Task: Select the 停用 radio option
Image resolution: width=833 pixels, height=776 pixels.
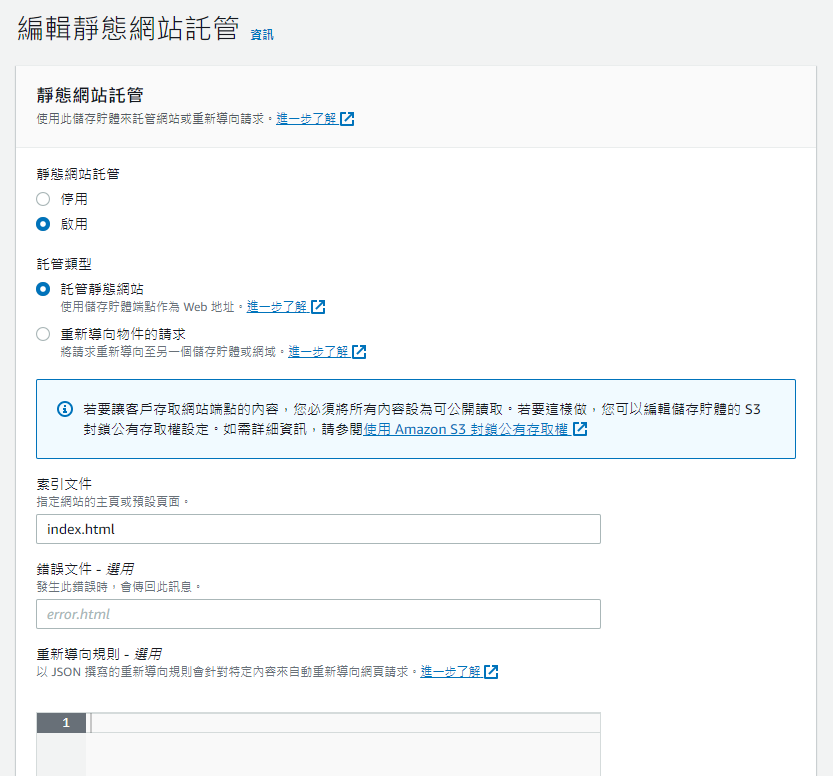Action: [x=43, y=199]
